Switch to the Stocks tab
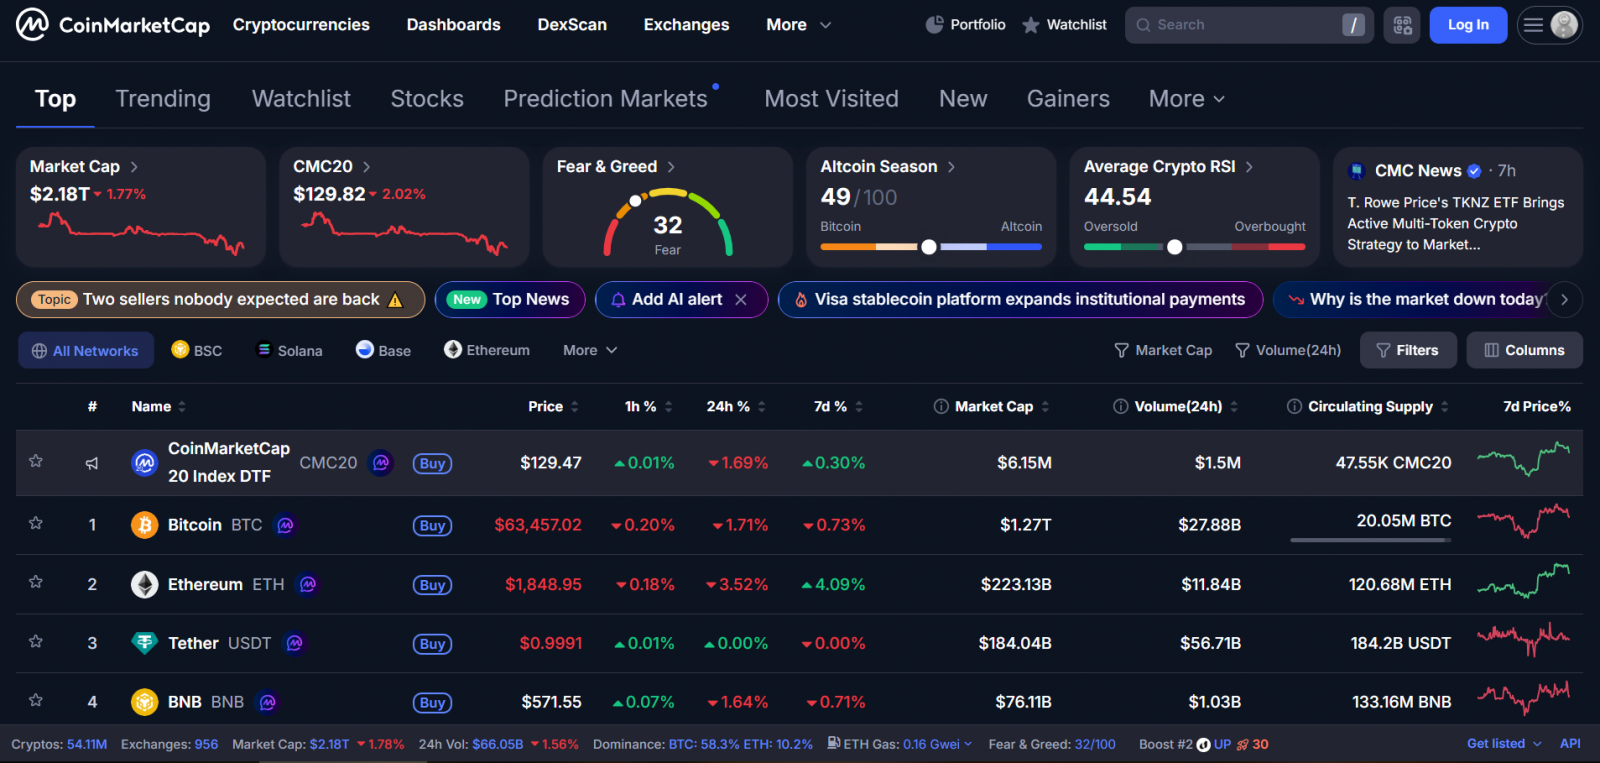 click(427, 99)
